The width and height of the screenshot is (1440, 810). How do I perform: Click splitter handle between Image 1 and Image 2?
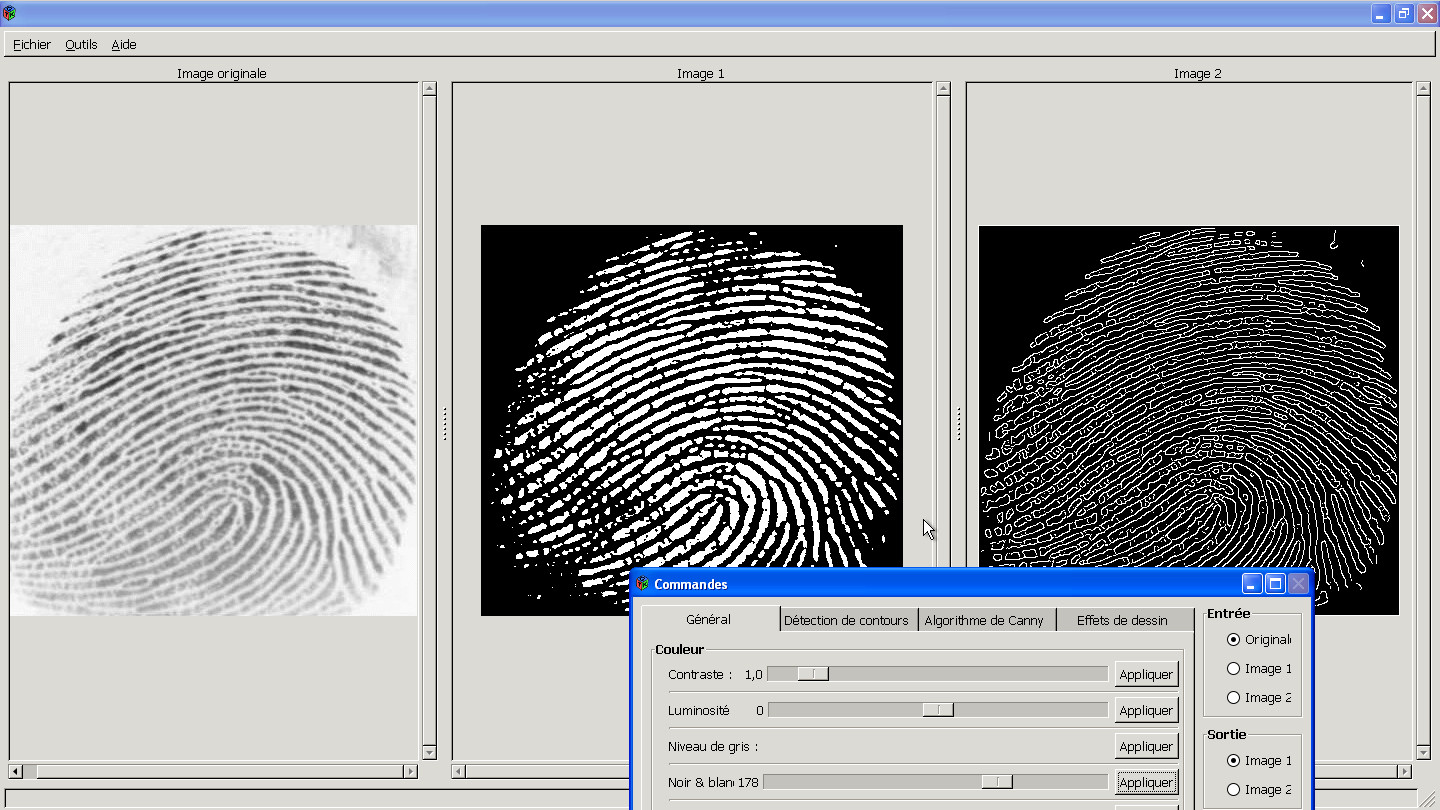959,423
